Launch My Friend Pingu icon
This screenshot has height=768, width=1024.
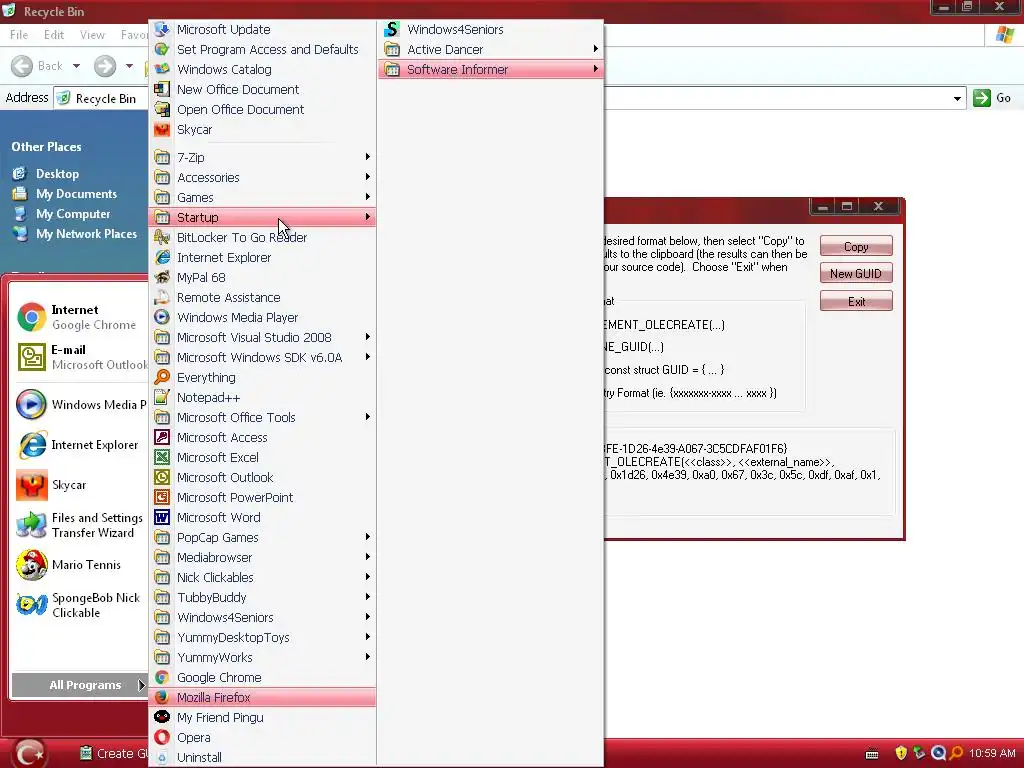coord(162,718)
